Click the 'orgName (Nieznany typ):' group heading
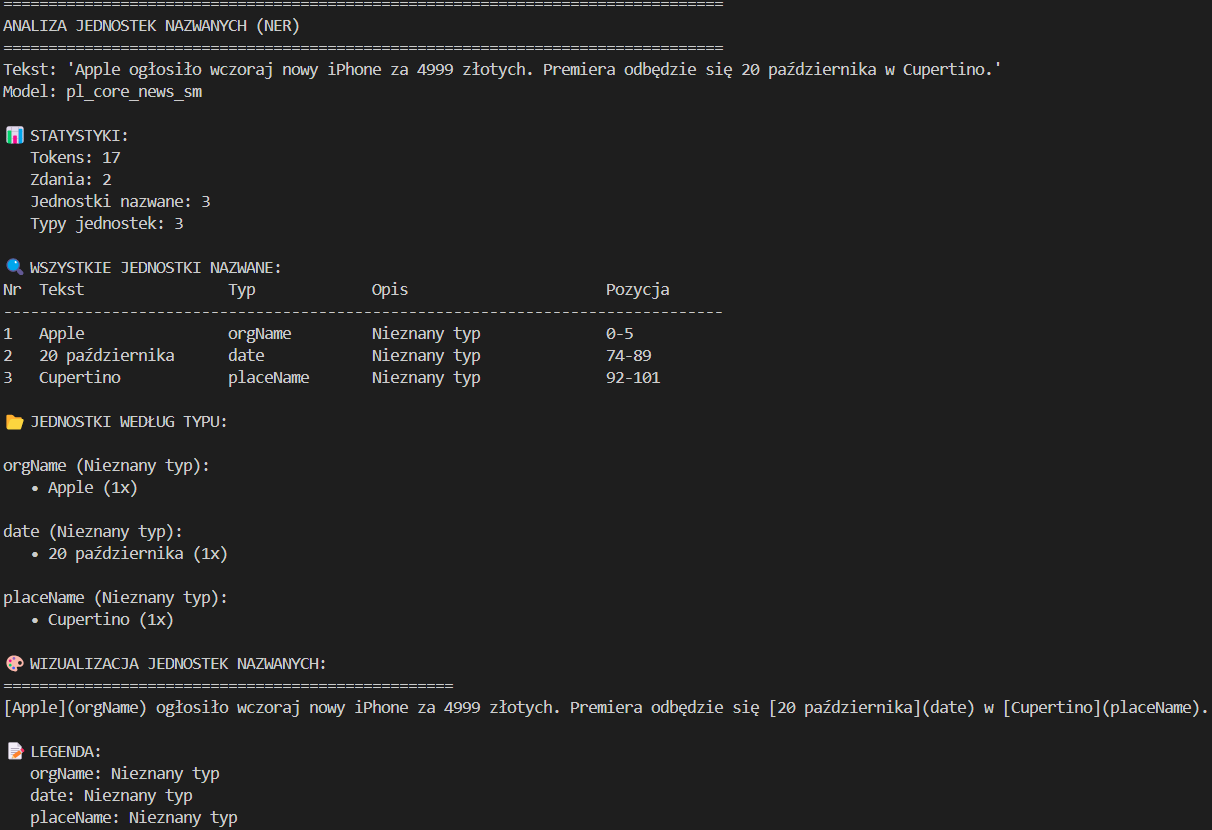This screenshot has height=830, width=1212. point(107,465)
